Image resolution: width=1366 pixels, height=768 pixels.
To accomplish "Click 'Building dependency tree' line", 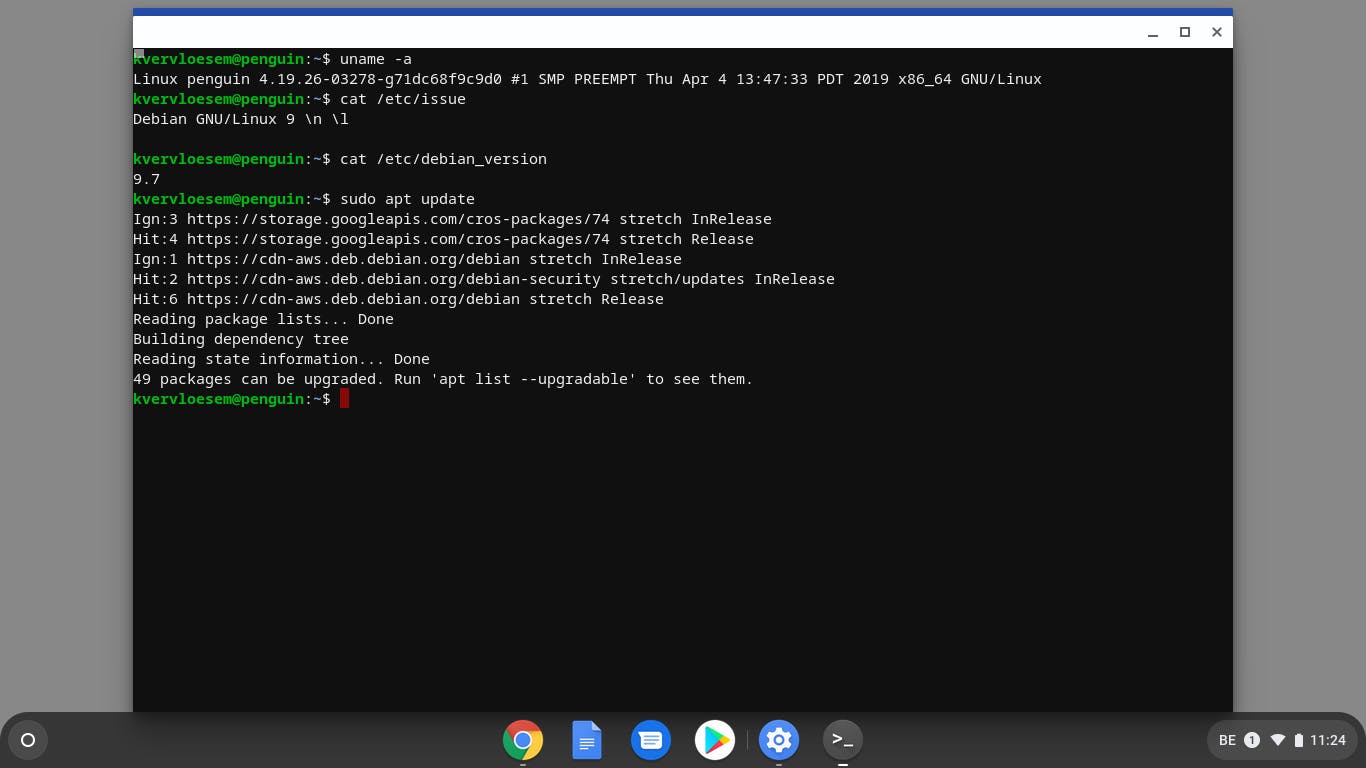I will [241, 339].
